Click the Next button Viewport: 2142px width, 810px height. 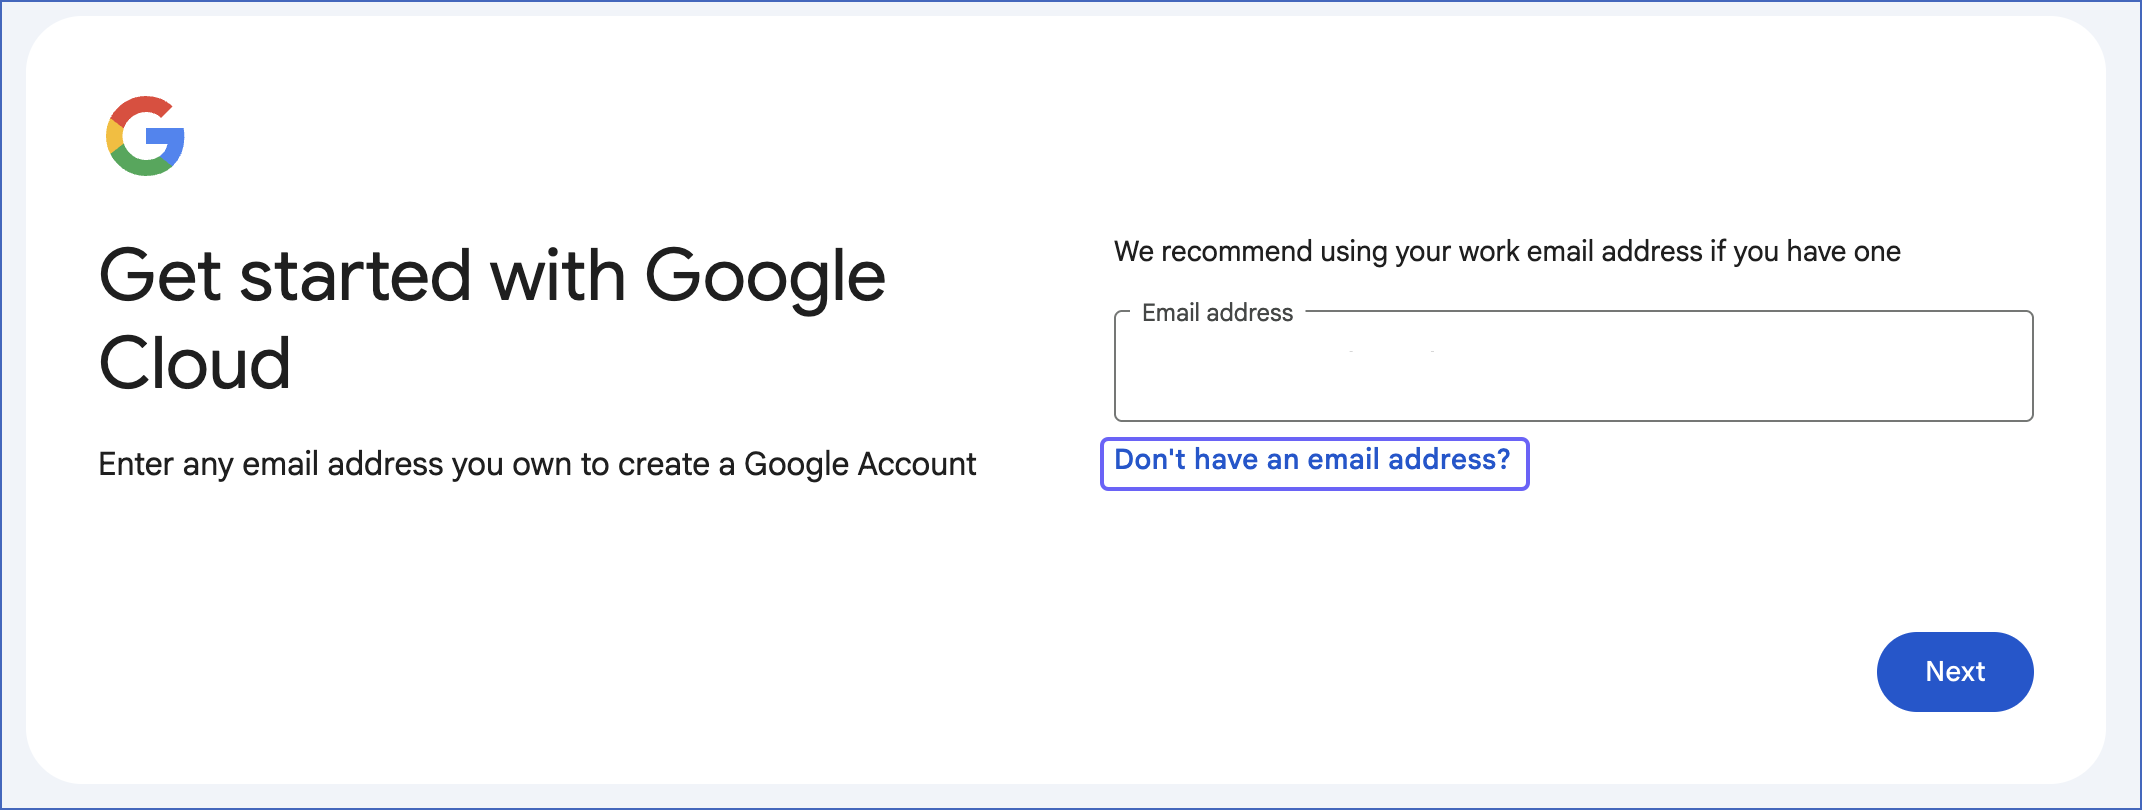click(1954, 671)
